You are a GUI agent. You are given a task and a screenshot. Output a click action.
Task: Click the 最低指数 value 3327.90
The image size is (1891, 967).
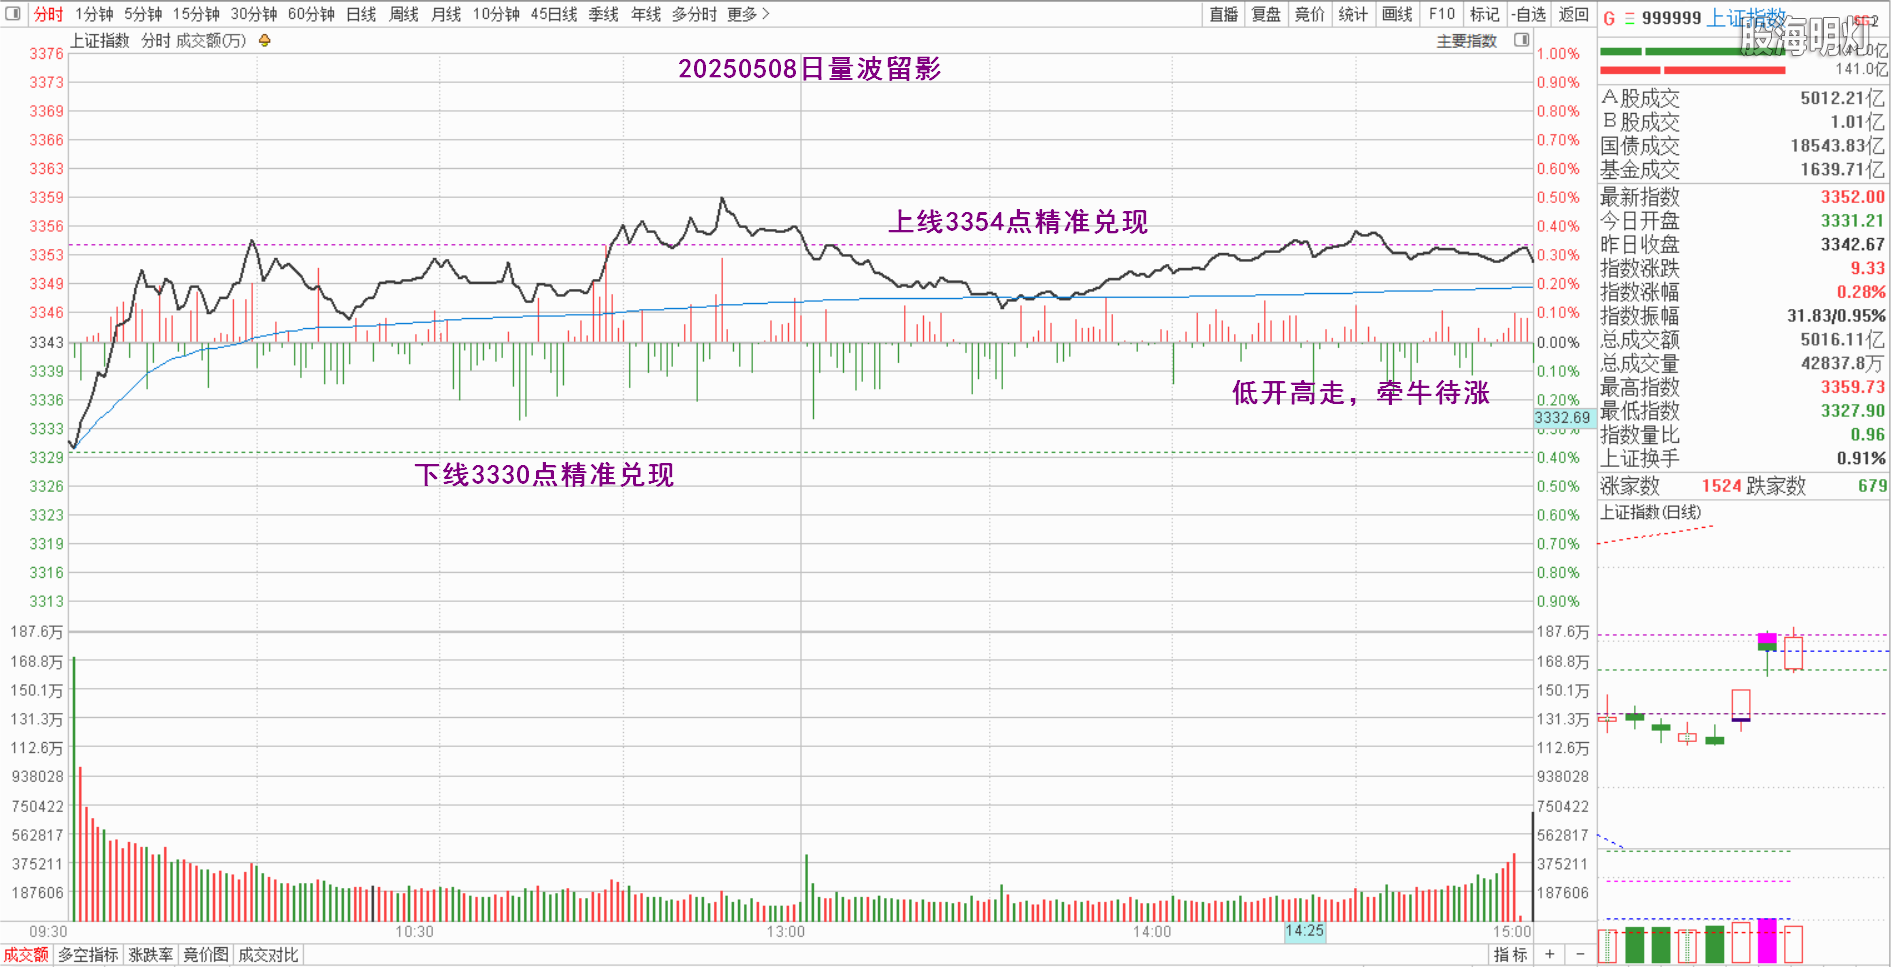1853,411
